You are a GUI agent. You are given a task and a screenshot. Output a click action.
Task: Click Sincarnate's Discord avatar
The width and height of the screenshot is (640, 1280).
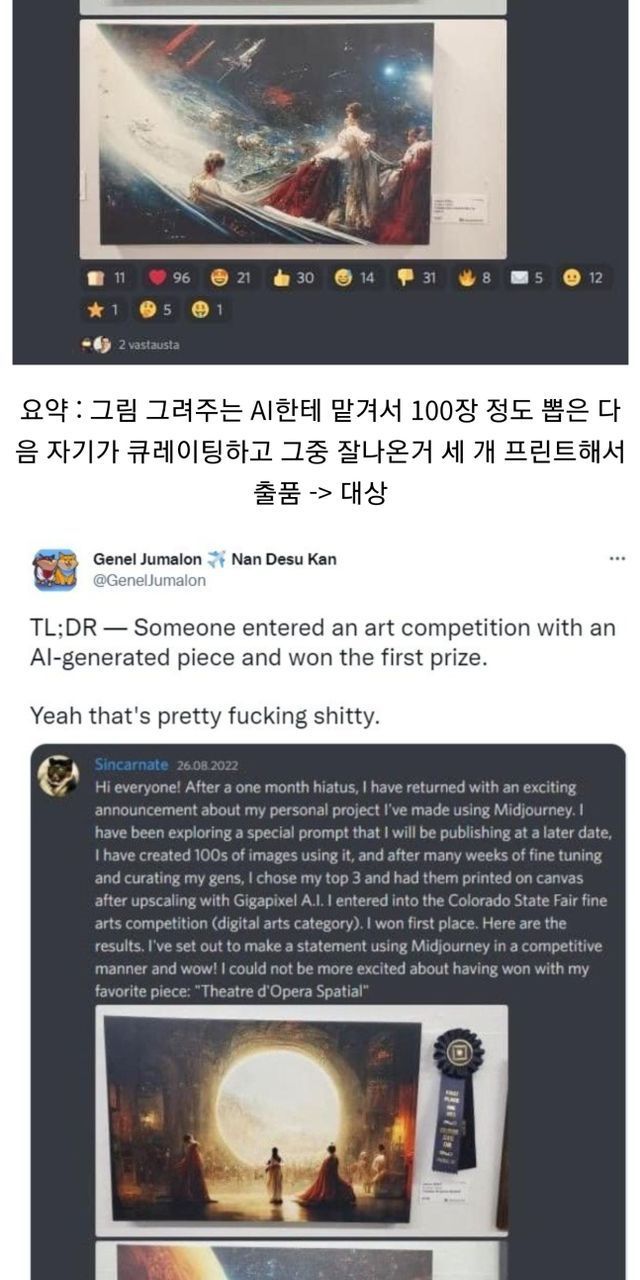59,774
